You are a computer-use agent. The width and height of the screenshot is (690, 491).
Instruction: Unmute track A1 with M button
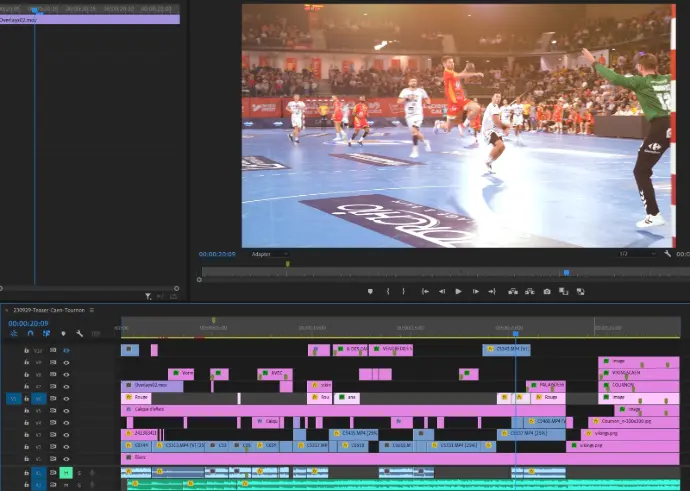pyautogui.click(x=66, y=473)
